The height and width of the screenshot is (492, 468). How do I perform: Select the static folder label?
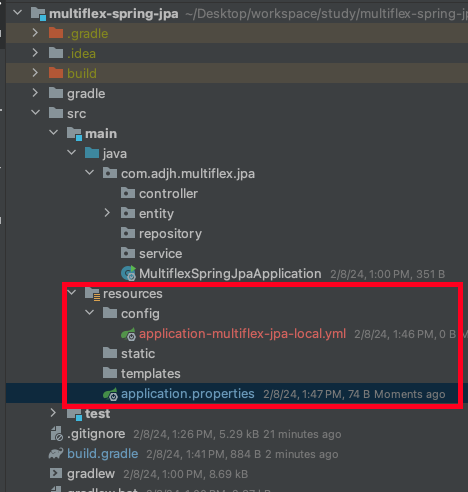pos(138,353)
